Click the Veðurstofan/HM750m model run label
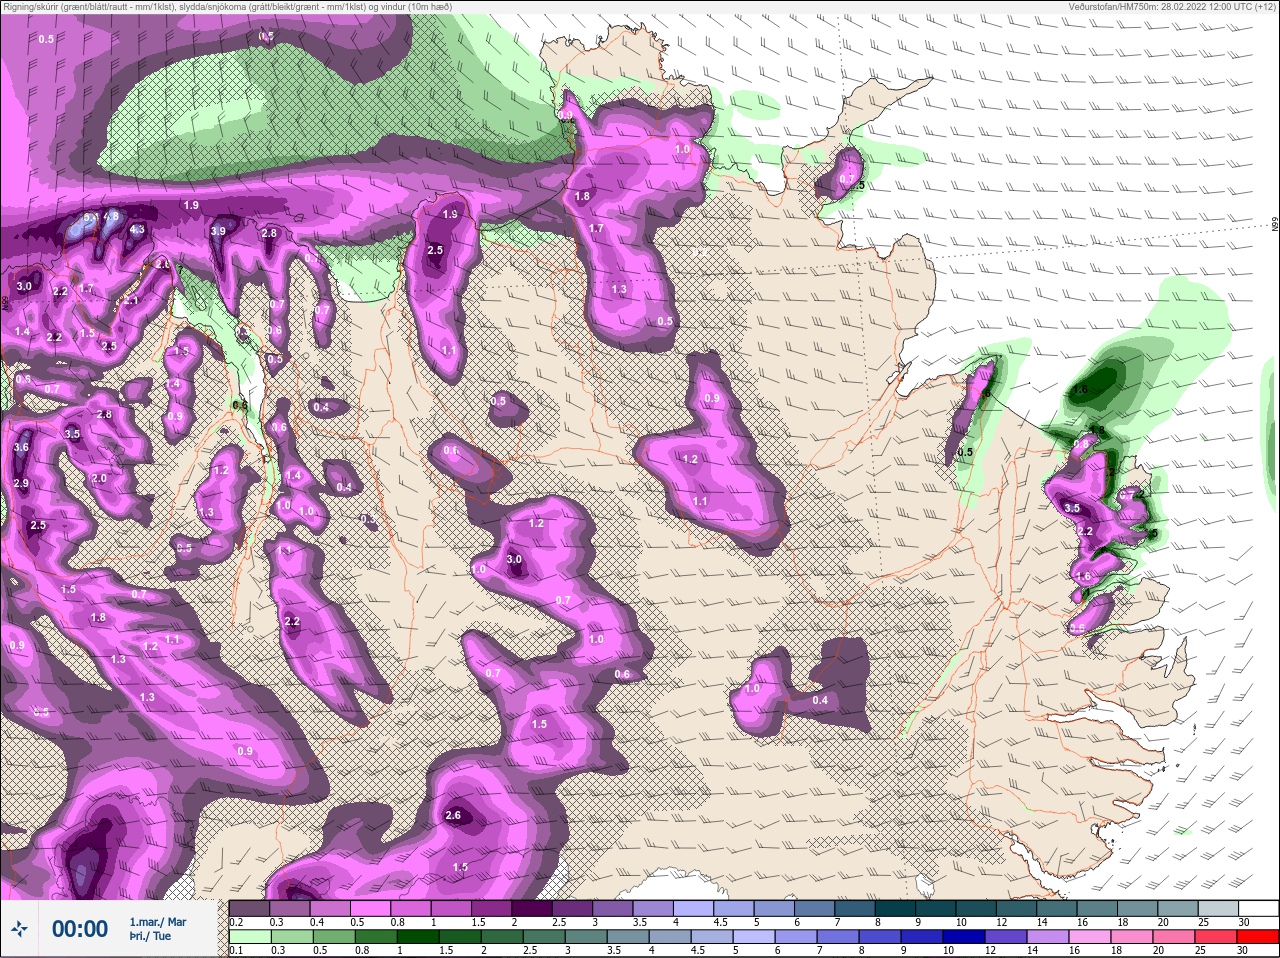This screenshot has height=958, width=1280. point(1171,7)
